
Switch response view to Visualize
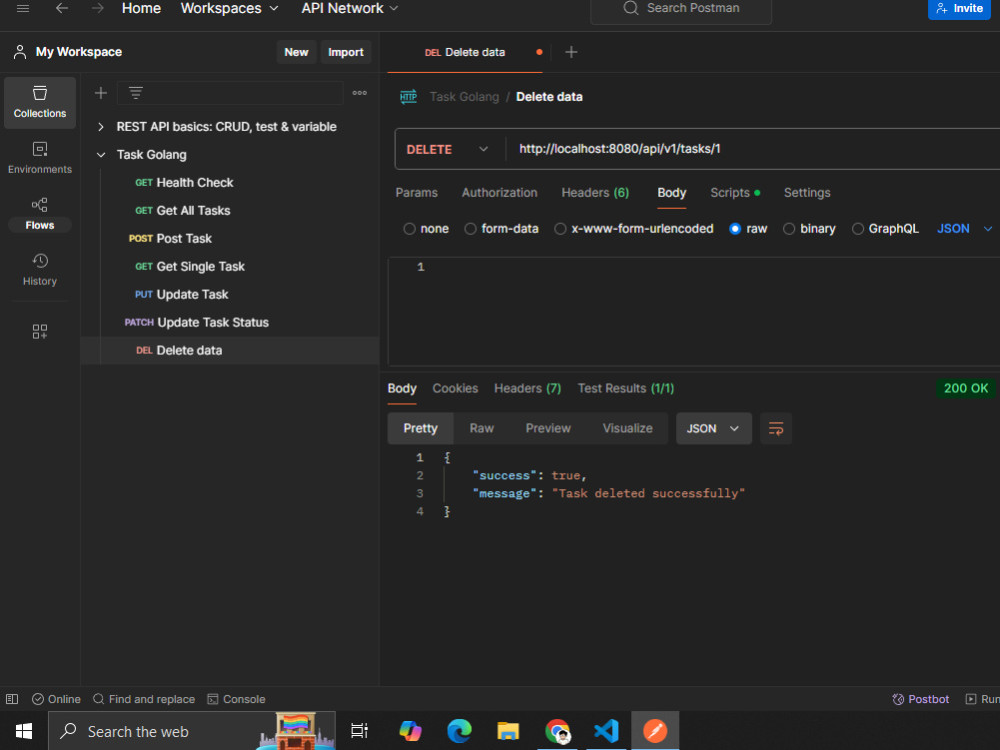[x=628, y=429]
